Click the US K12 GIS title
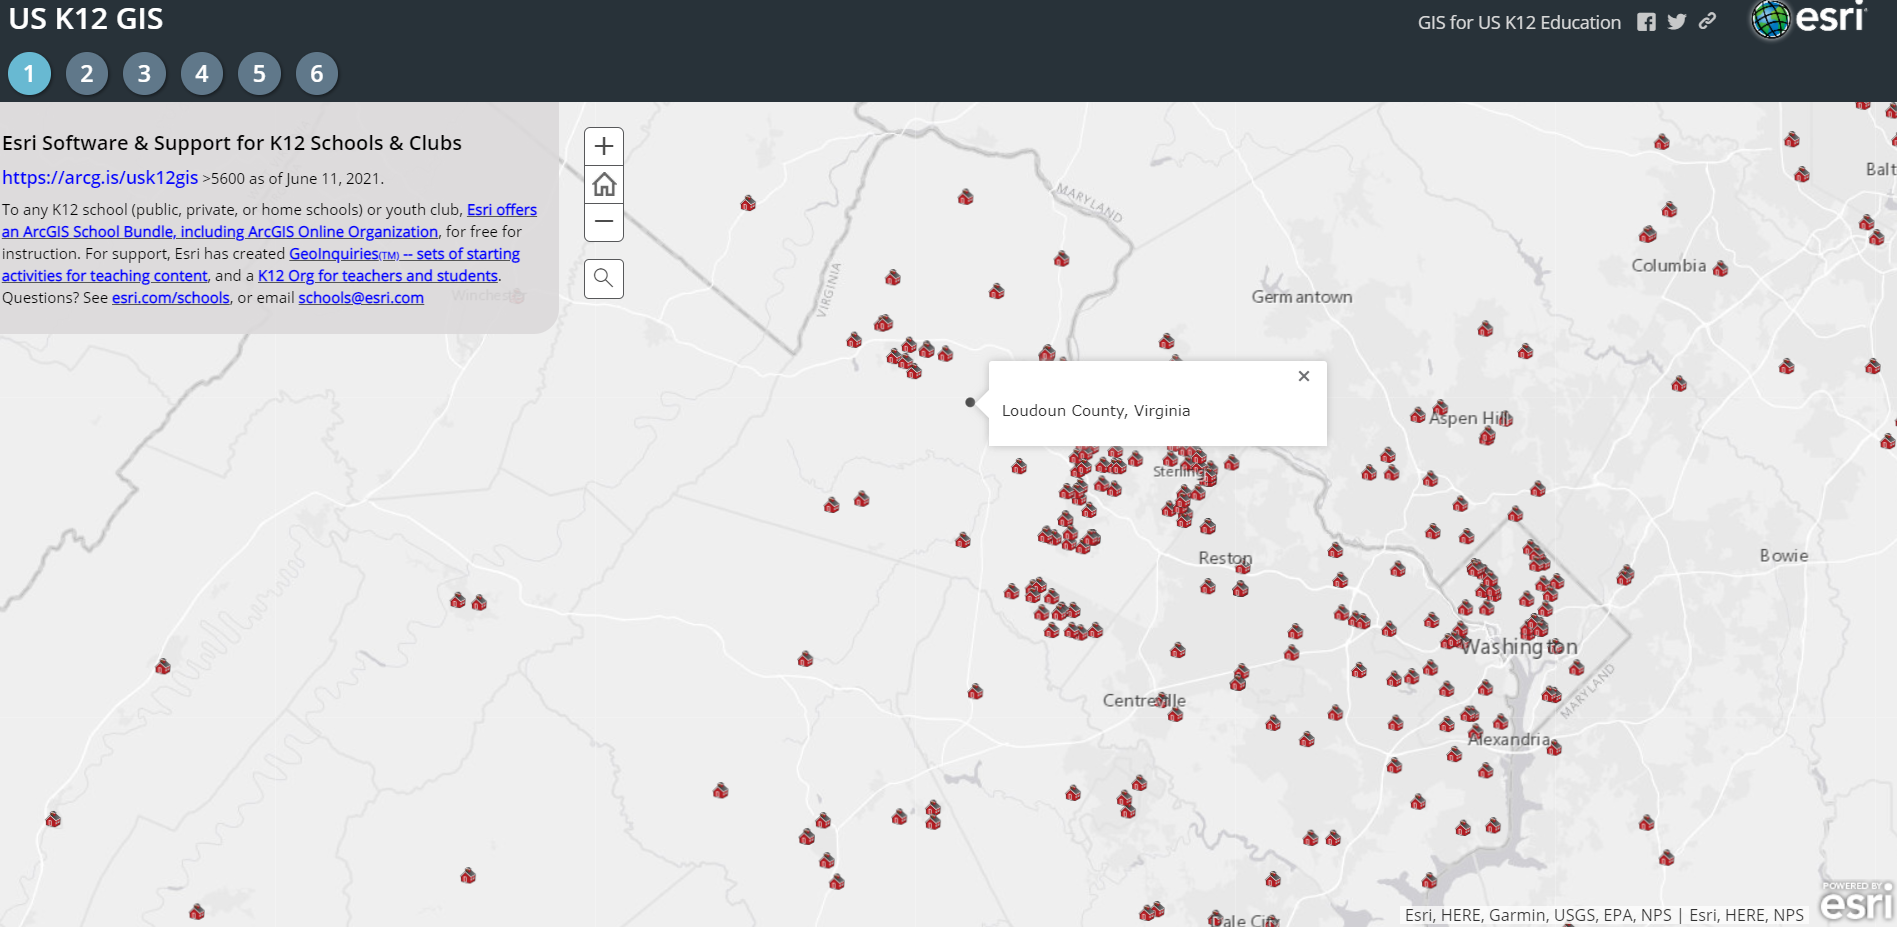This screenshot has width=1897, height=927. pyautogui.click(x=86, y=19)
